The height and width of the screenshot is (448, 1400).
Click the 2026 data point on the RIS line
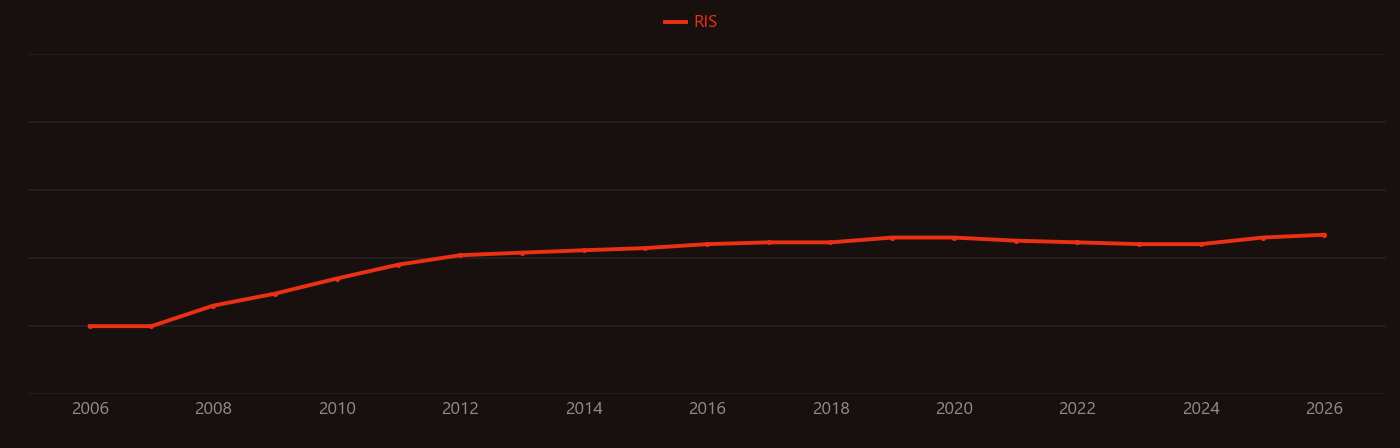pos(1324,235)
